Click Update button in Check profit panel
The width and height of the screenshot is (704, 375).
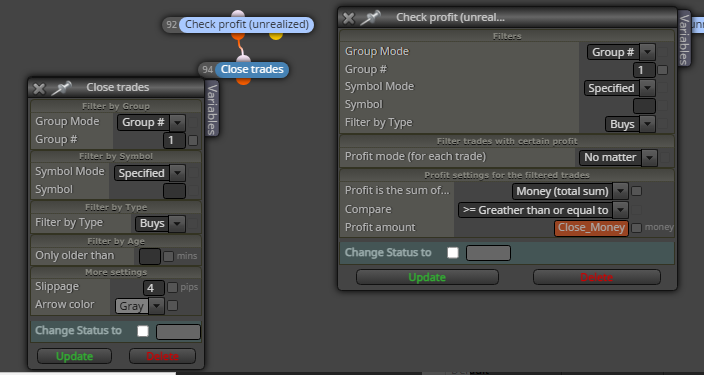(427, 277)
